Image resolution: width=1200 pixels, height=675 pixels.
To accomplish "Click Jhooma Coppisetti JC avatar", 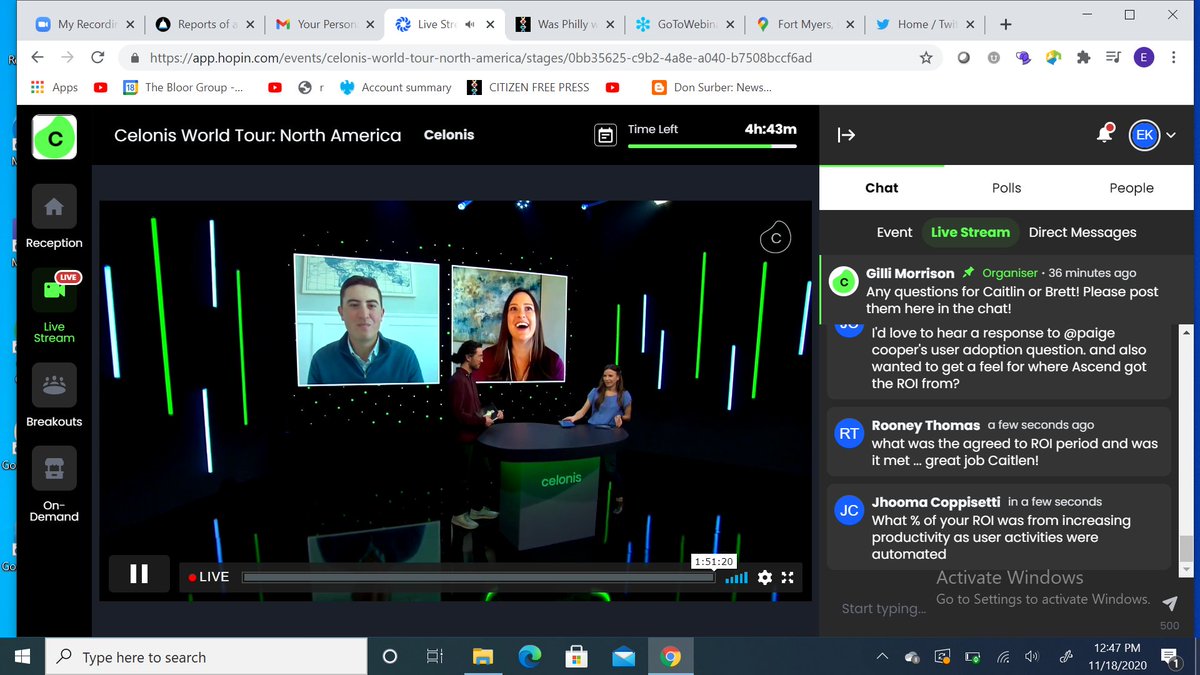I will tap(849, 510).
